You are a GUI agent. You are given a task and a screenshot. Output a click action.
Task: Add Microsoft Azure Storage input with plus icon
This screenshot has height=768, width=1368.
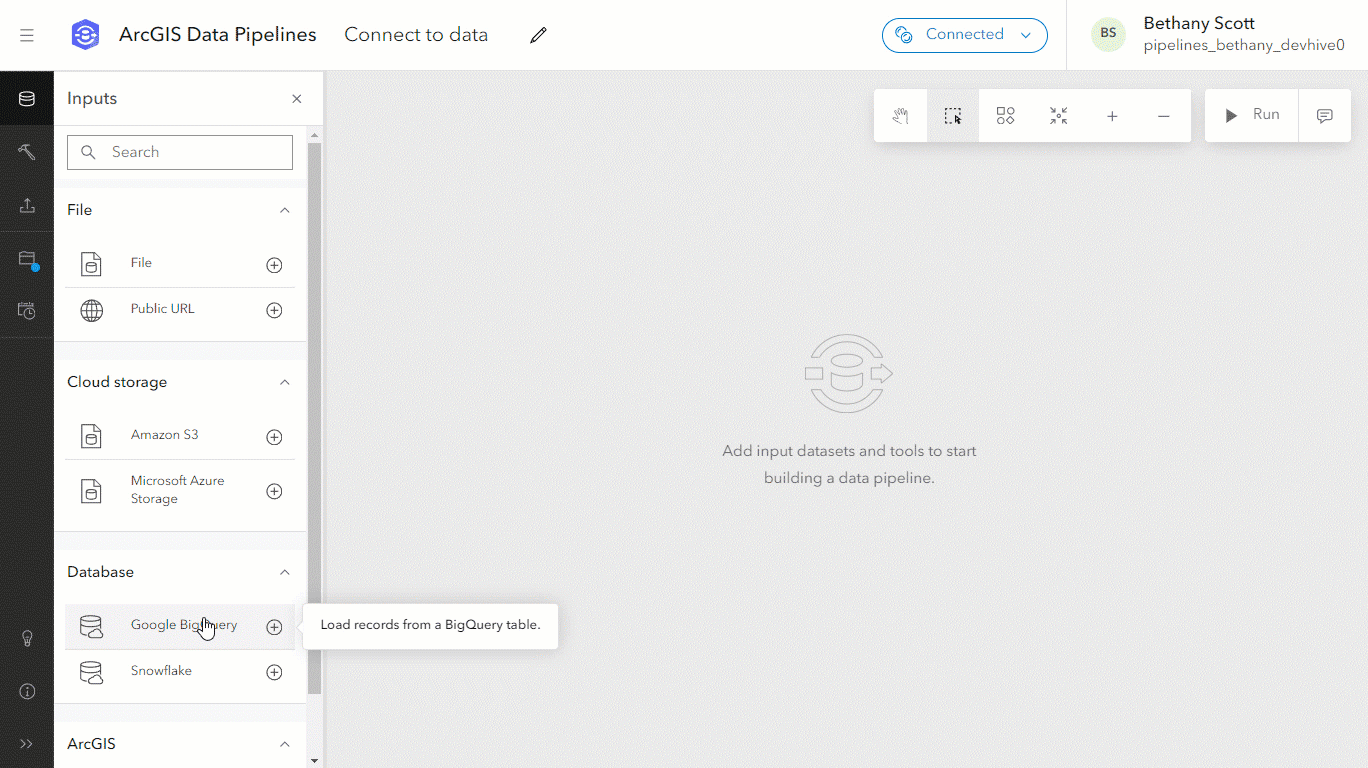(x=274, y=491)
